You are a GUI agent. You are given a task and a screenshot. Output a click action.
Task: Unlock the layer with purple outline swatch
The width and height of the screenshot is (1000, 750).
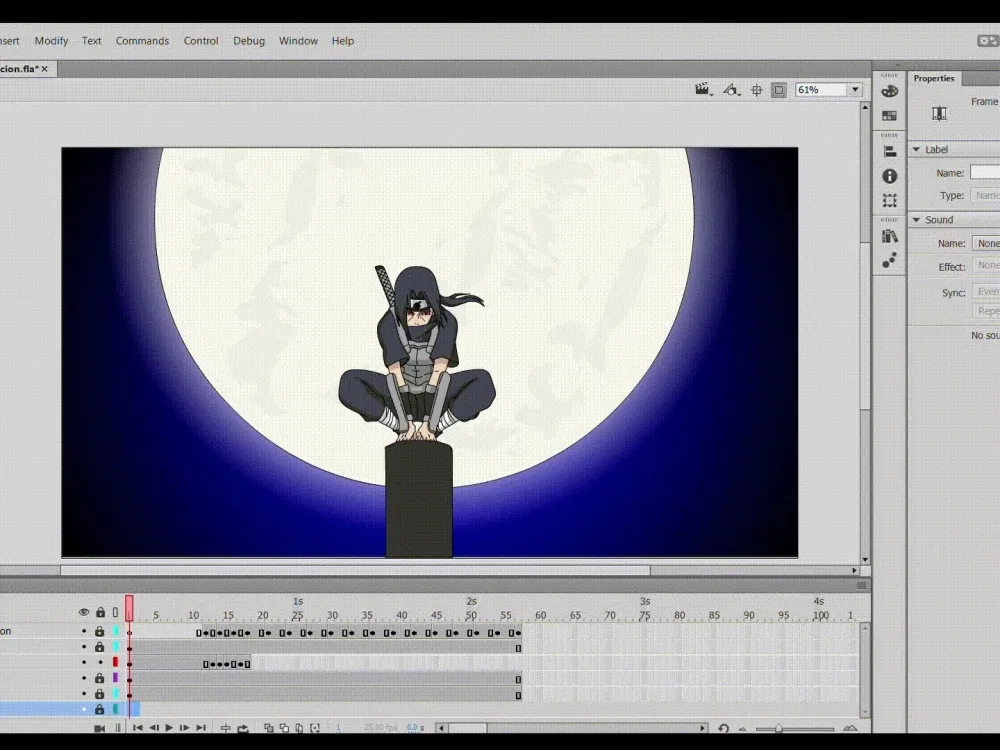pyautogui.click(x=99, y=678)
